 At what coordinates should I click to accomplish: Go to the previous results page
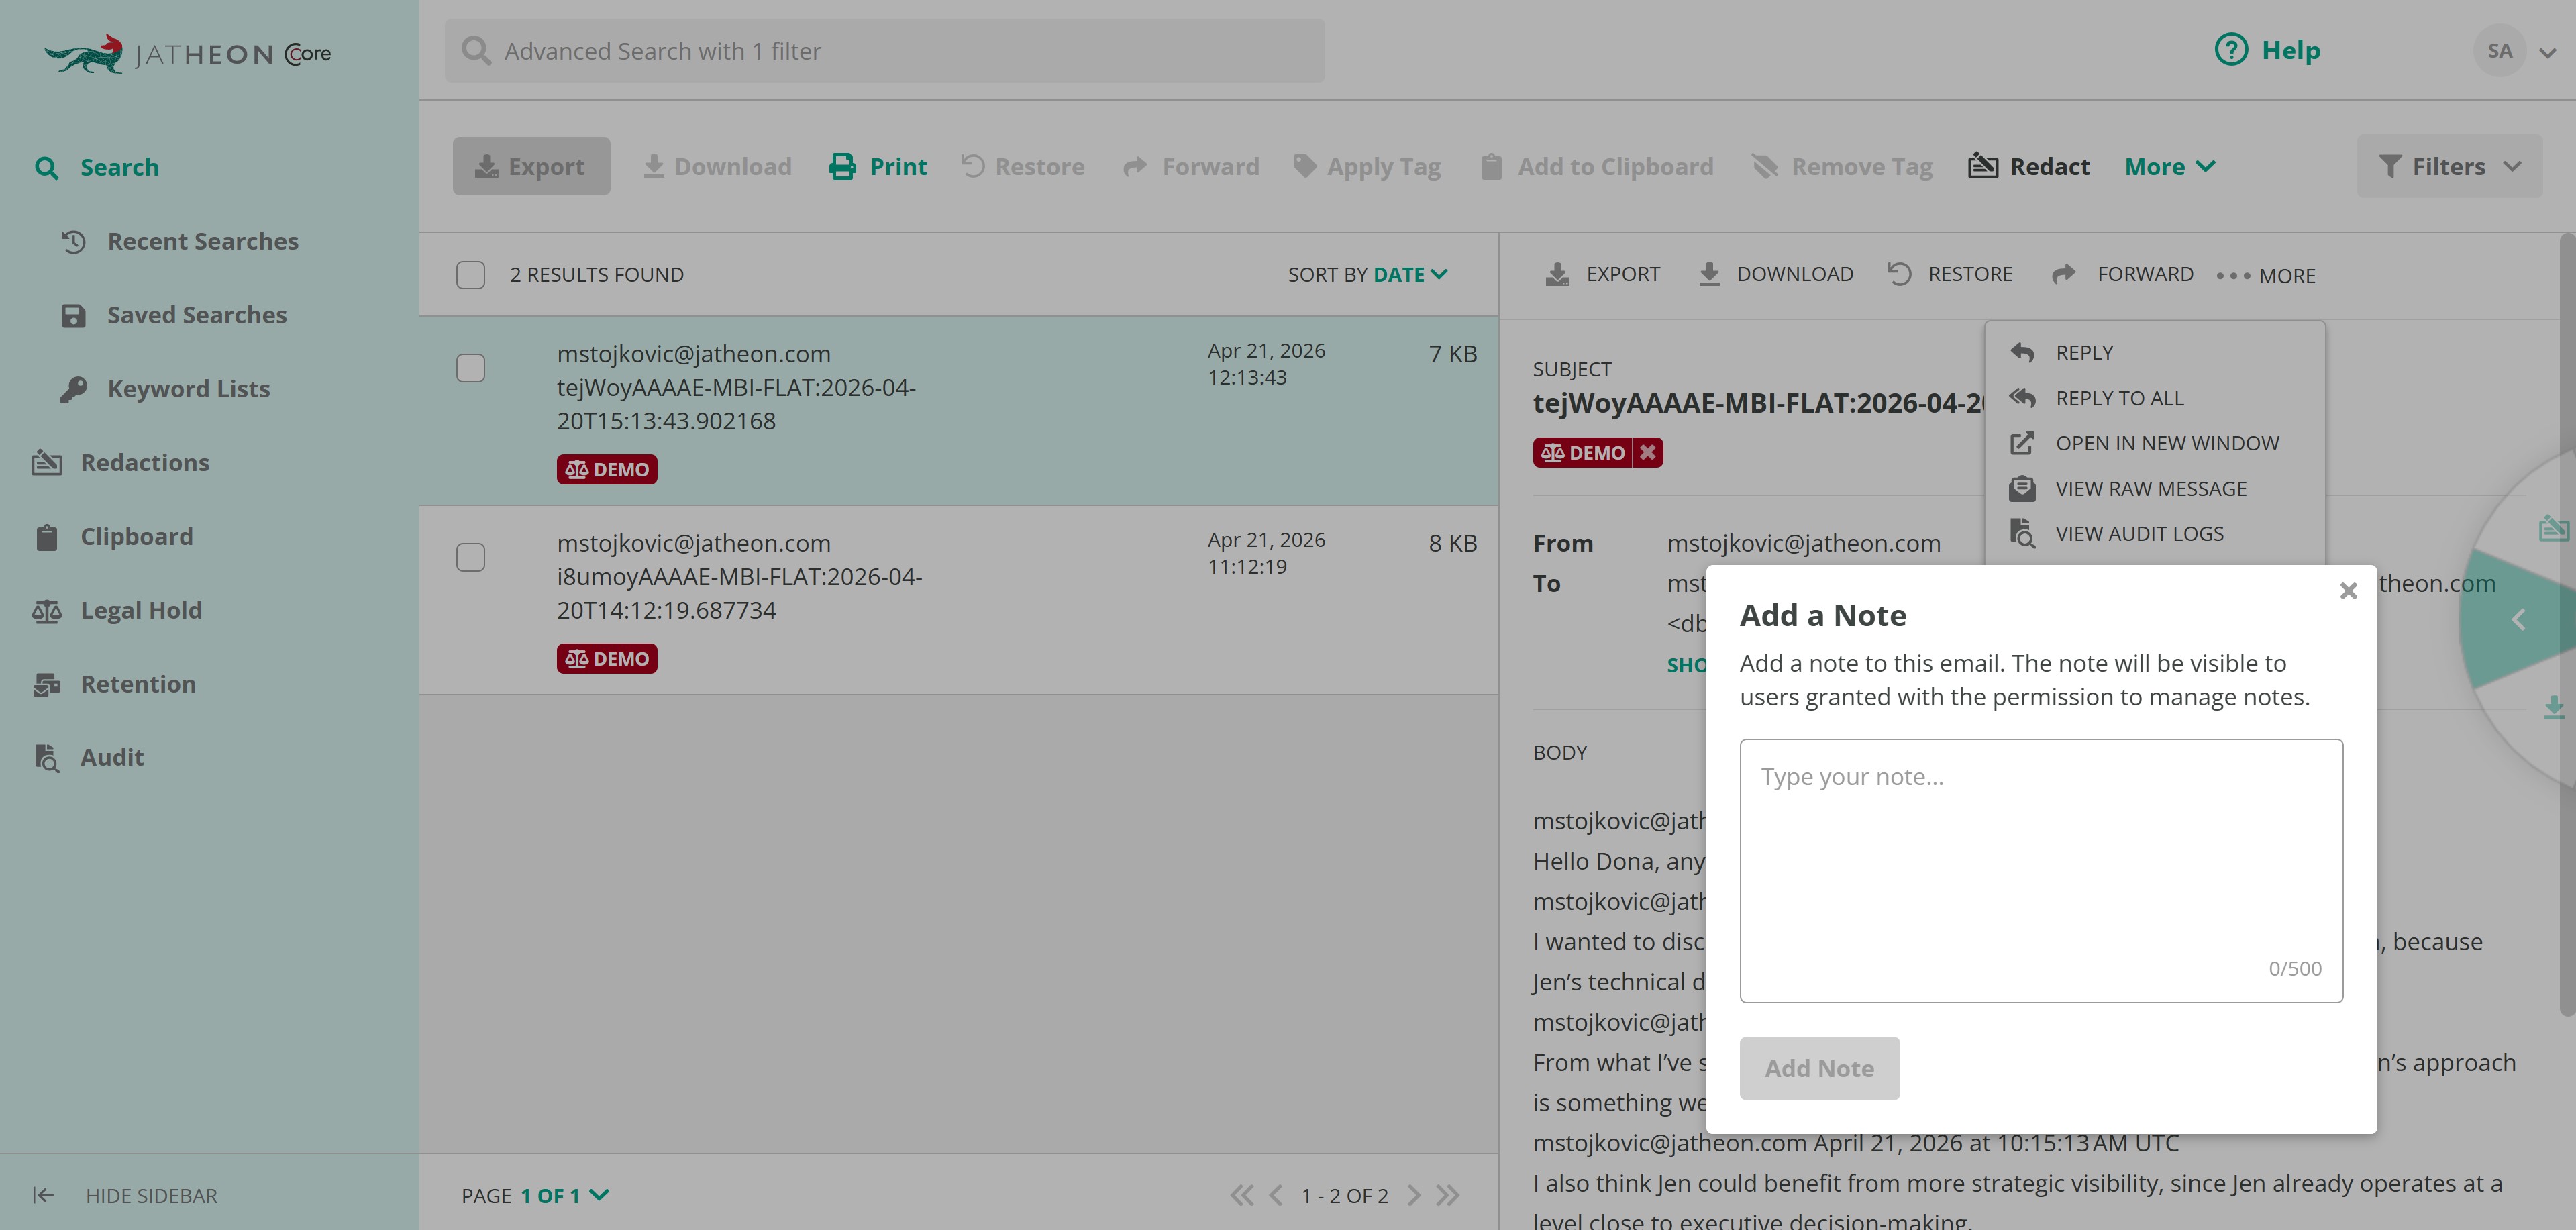[1275, 1195]
